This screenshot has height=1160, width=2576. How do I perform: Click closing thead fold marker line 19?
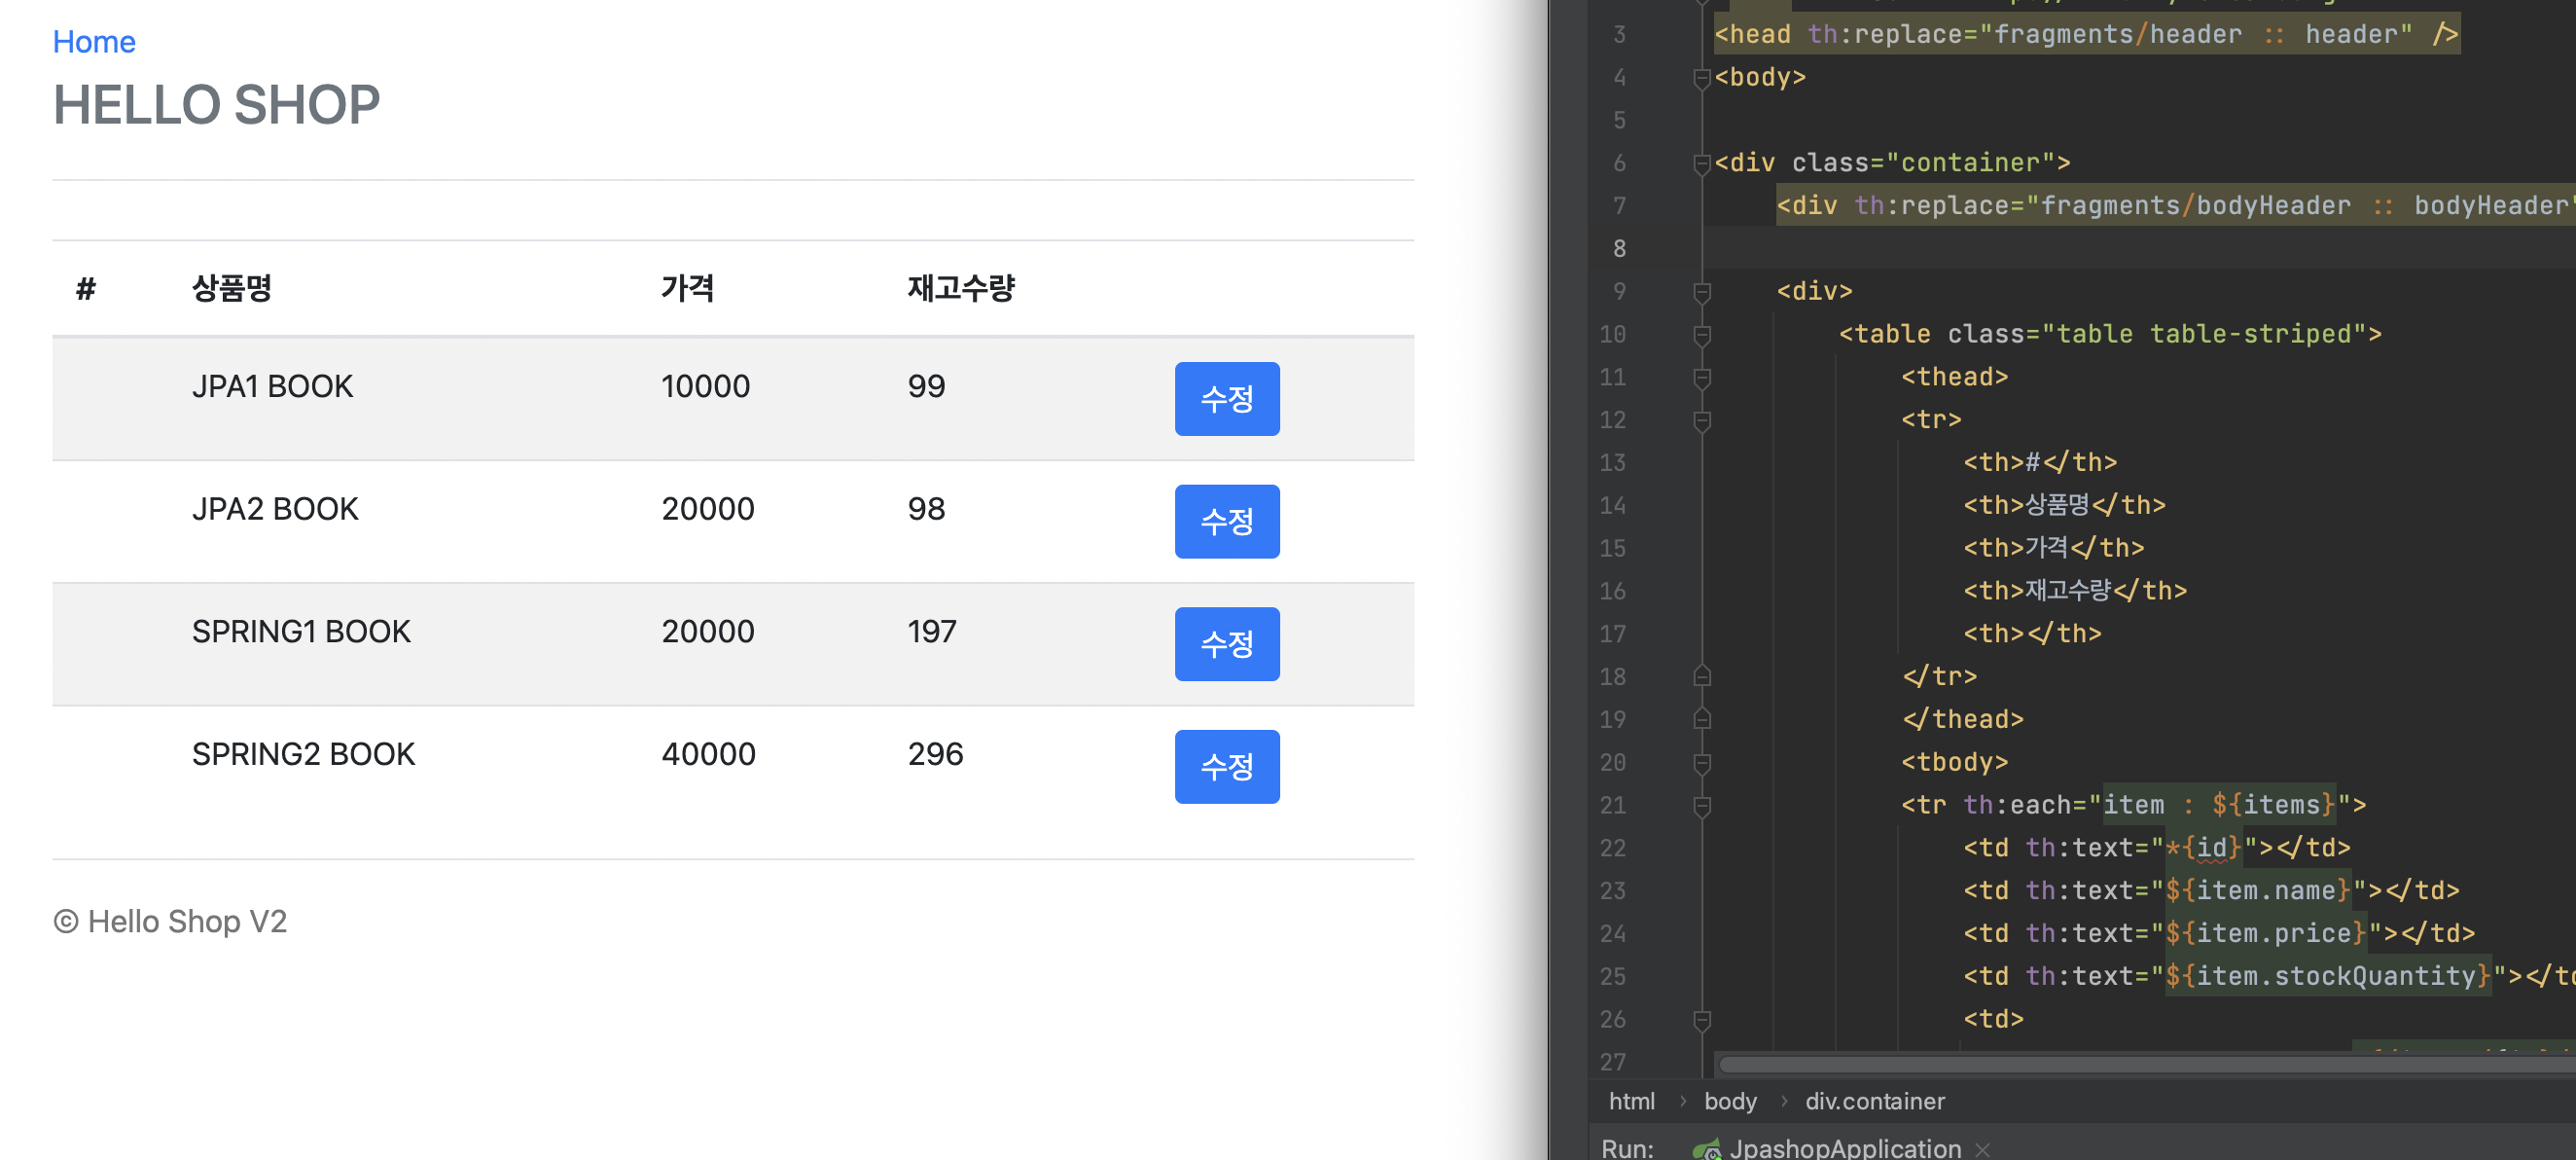coord(1701,720)
